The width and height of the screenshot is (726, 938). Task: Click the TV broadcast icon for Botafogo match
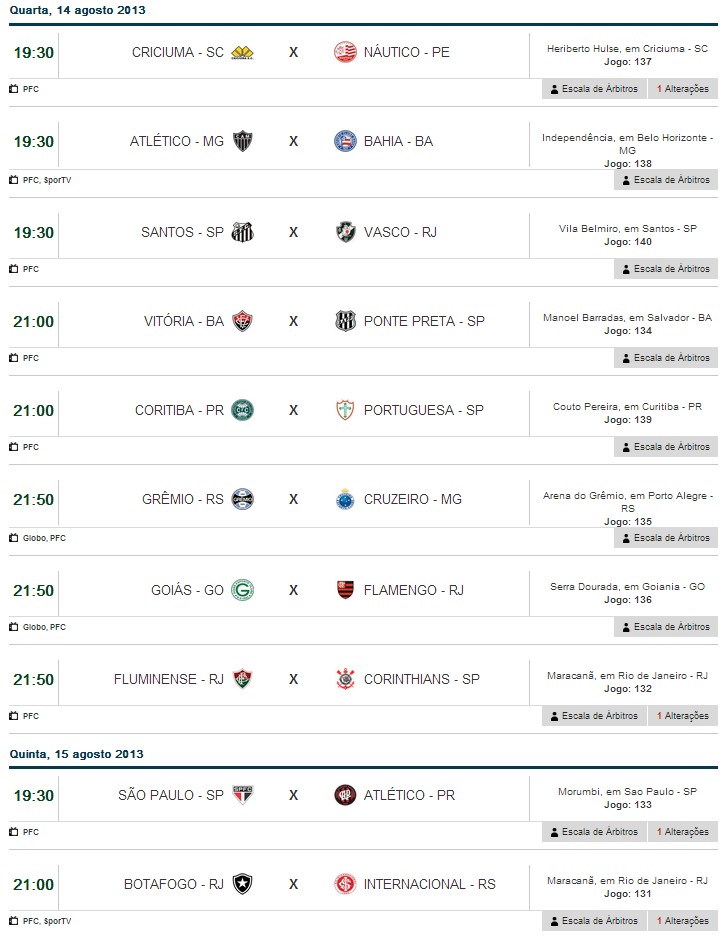(14, 921)
